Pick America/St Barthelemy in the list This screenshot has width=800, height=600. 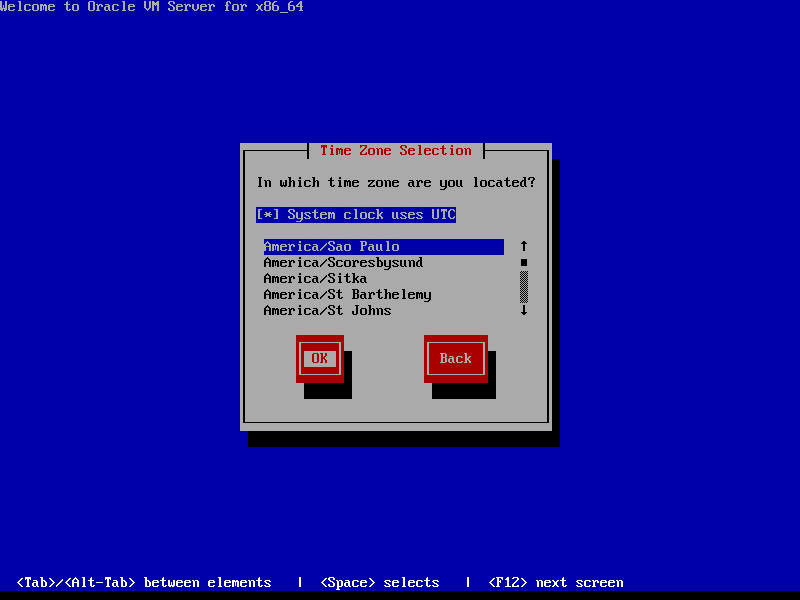click(x=347, y=295)
